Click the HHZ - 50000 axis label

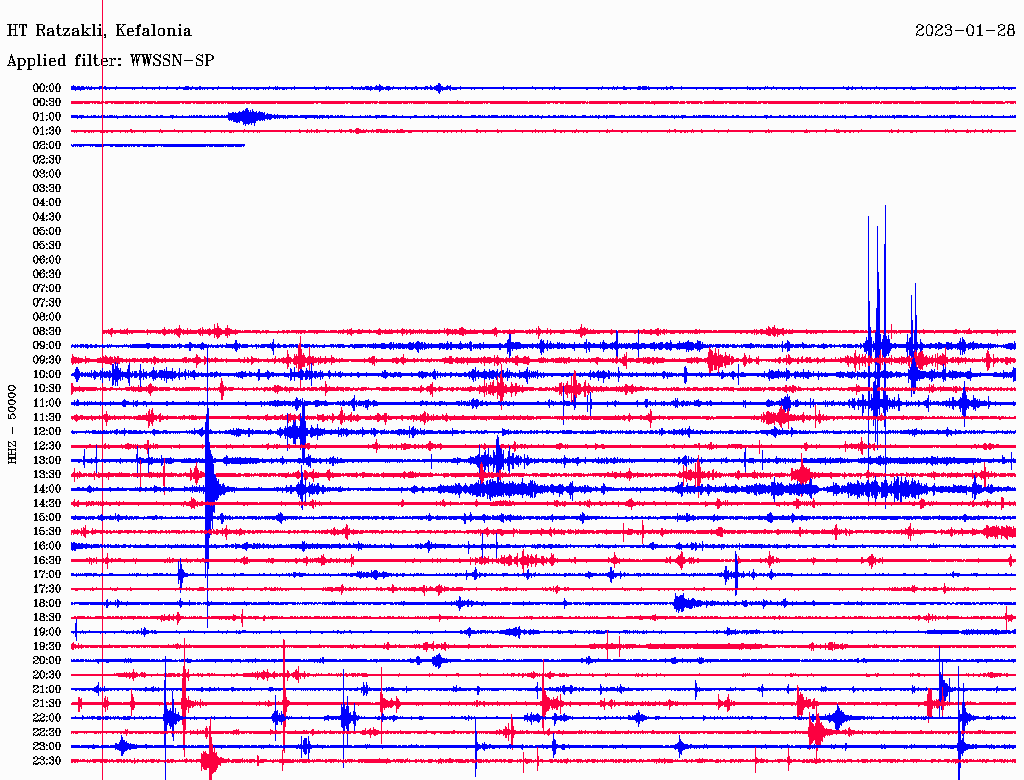(x=12, y=425)
